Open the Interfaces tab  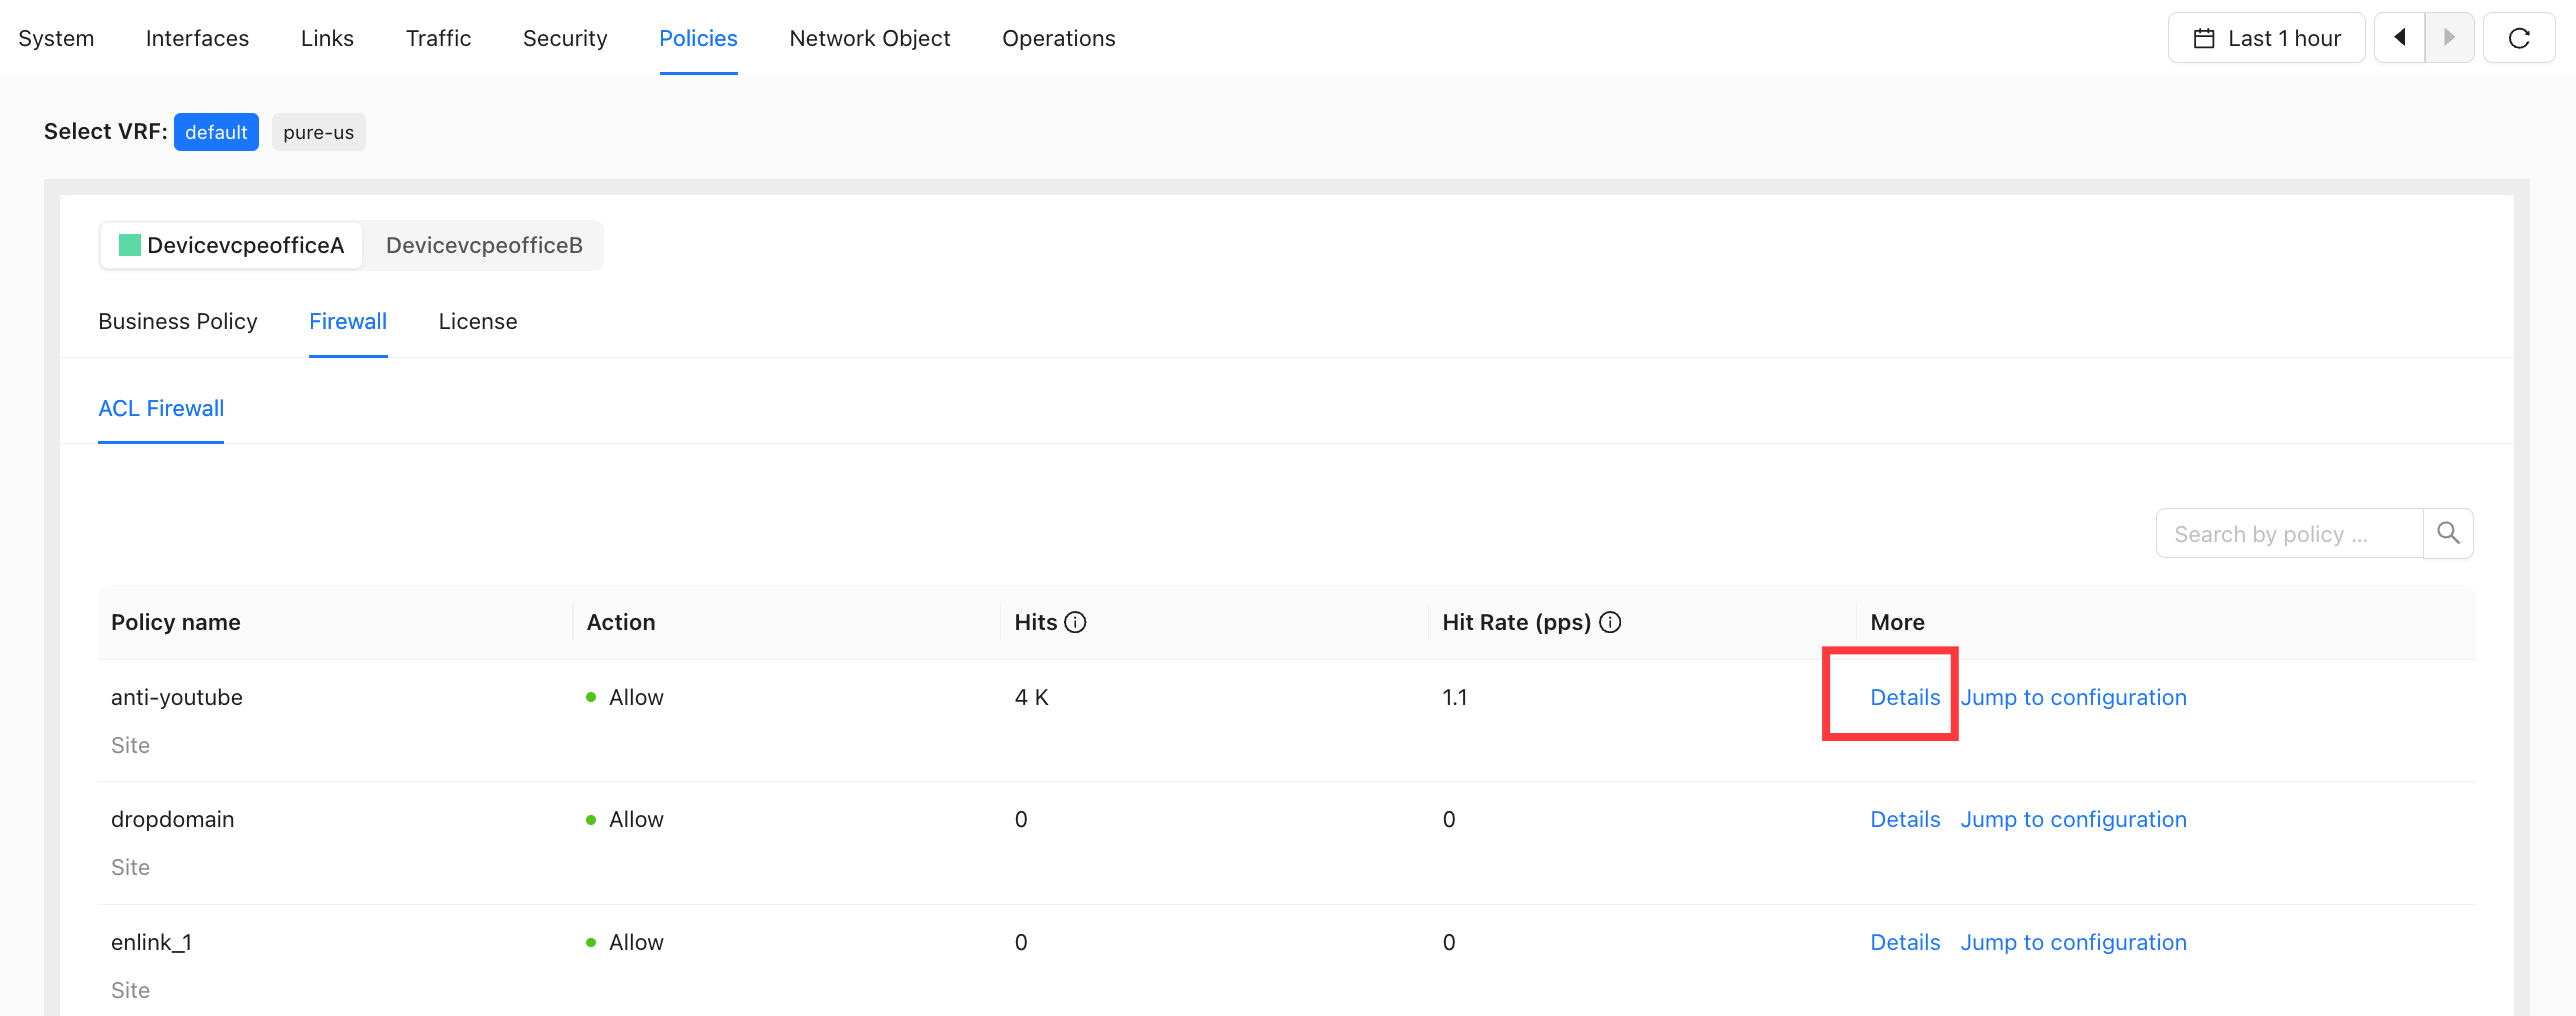click(x=197, y=38)
